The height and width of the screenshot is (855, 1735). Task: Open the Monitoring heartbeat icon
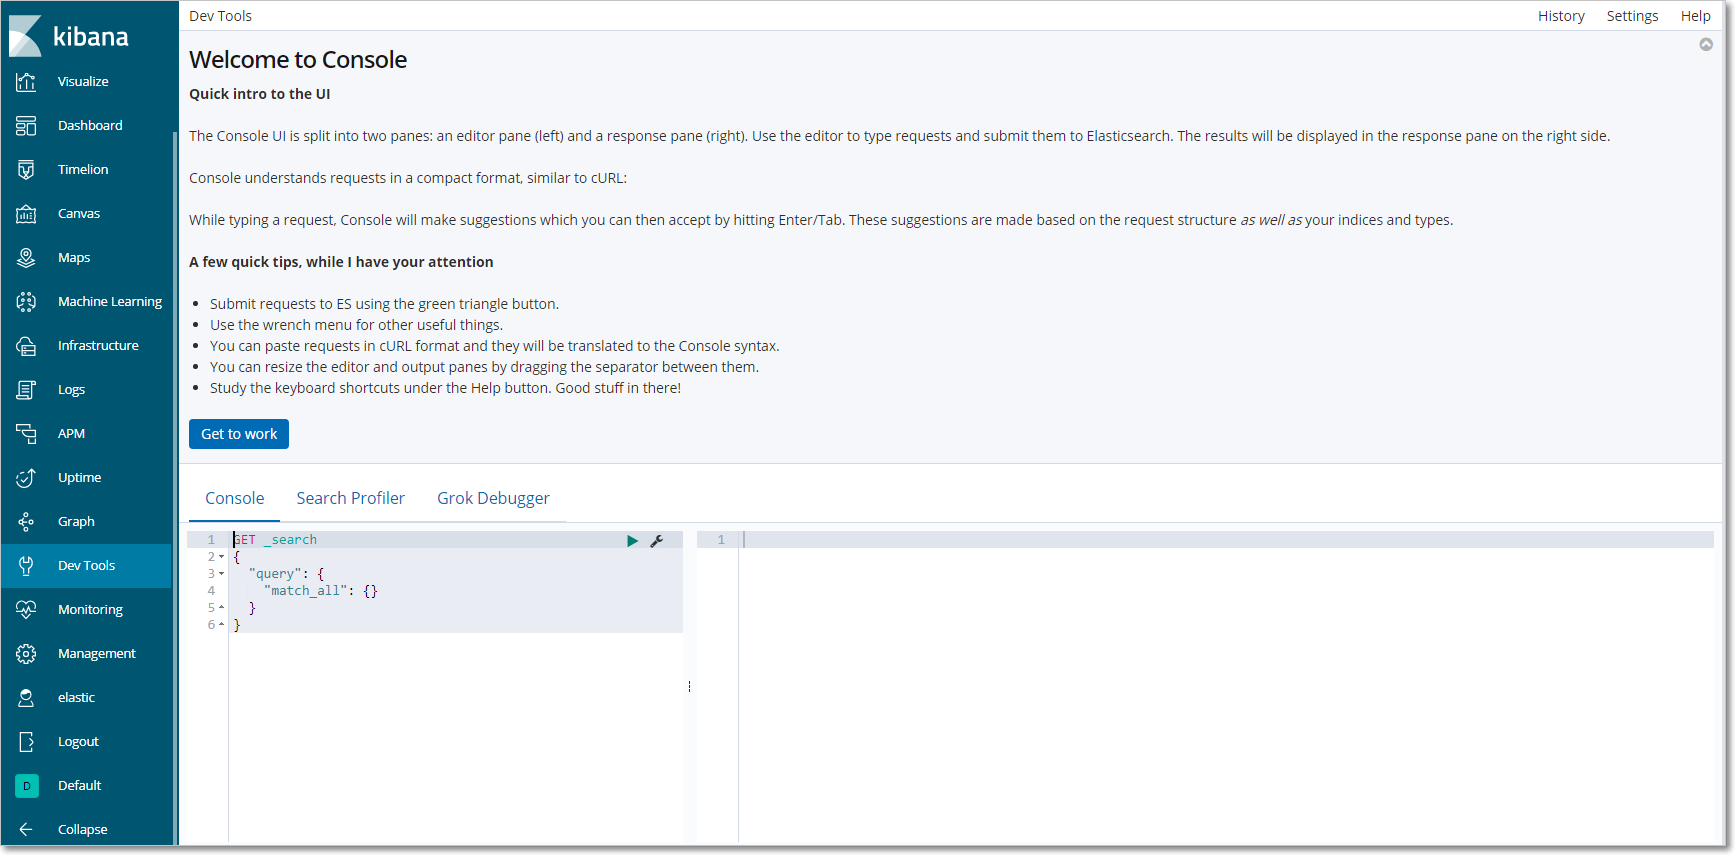(26, 610)
